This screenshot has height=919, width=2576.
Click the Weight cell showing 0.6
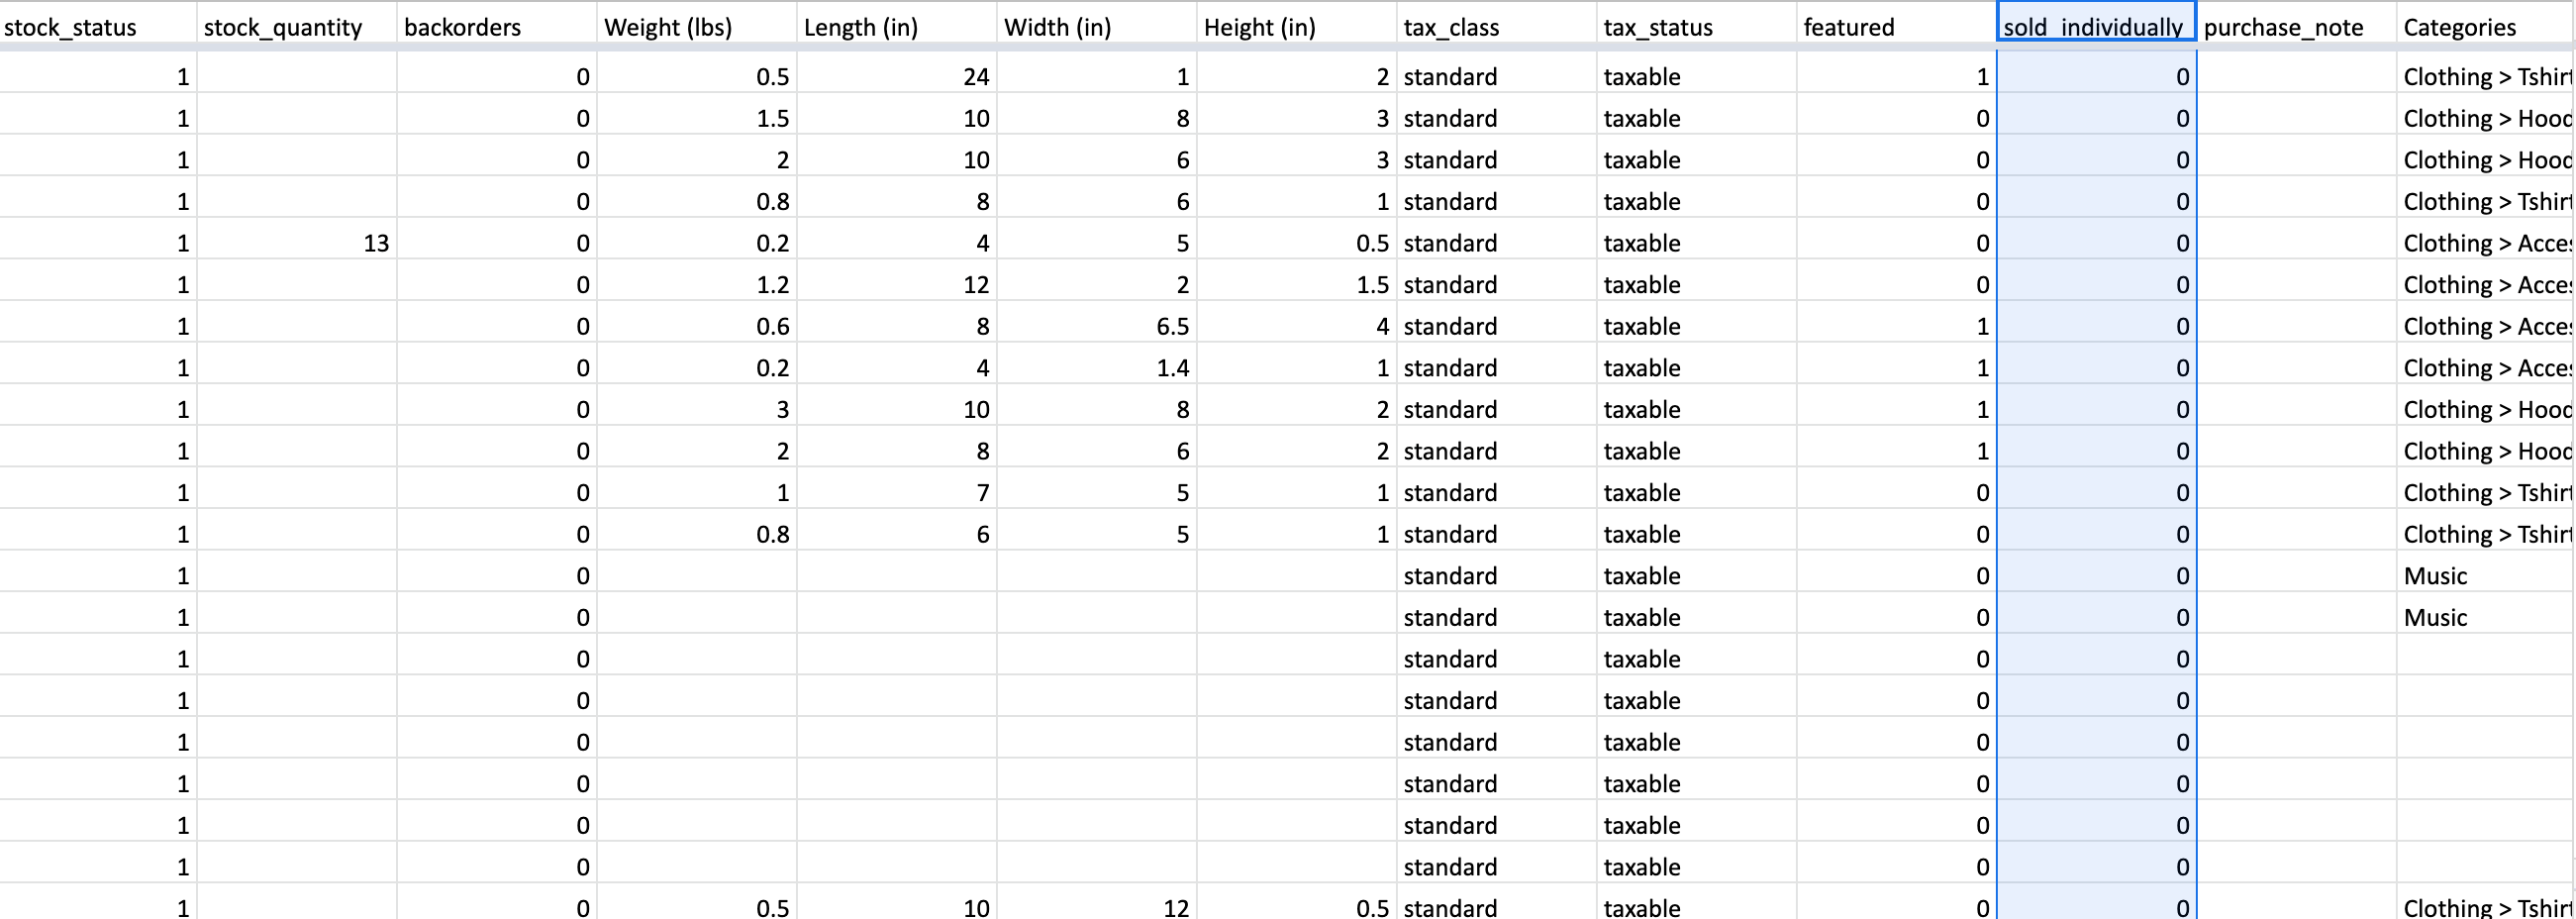point(697,326)
